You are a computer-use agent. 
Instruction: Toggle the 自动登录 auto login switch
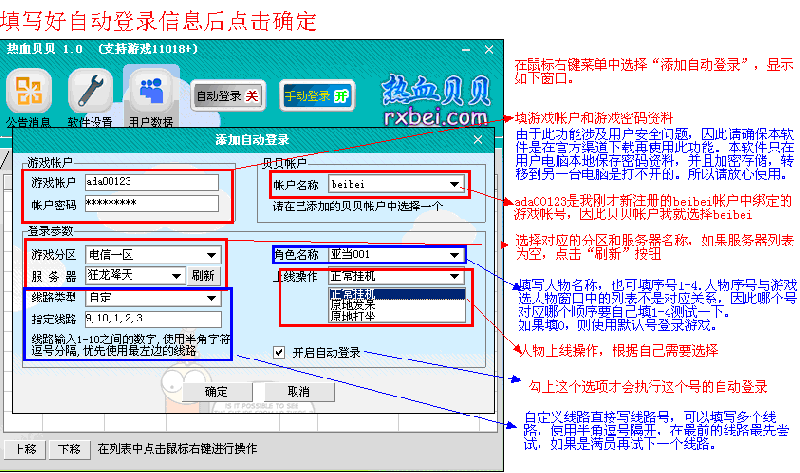click(x=226, y=96)
